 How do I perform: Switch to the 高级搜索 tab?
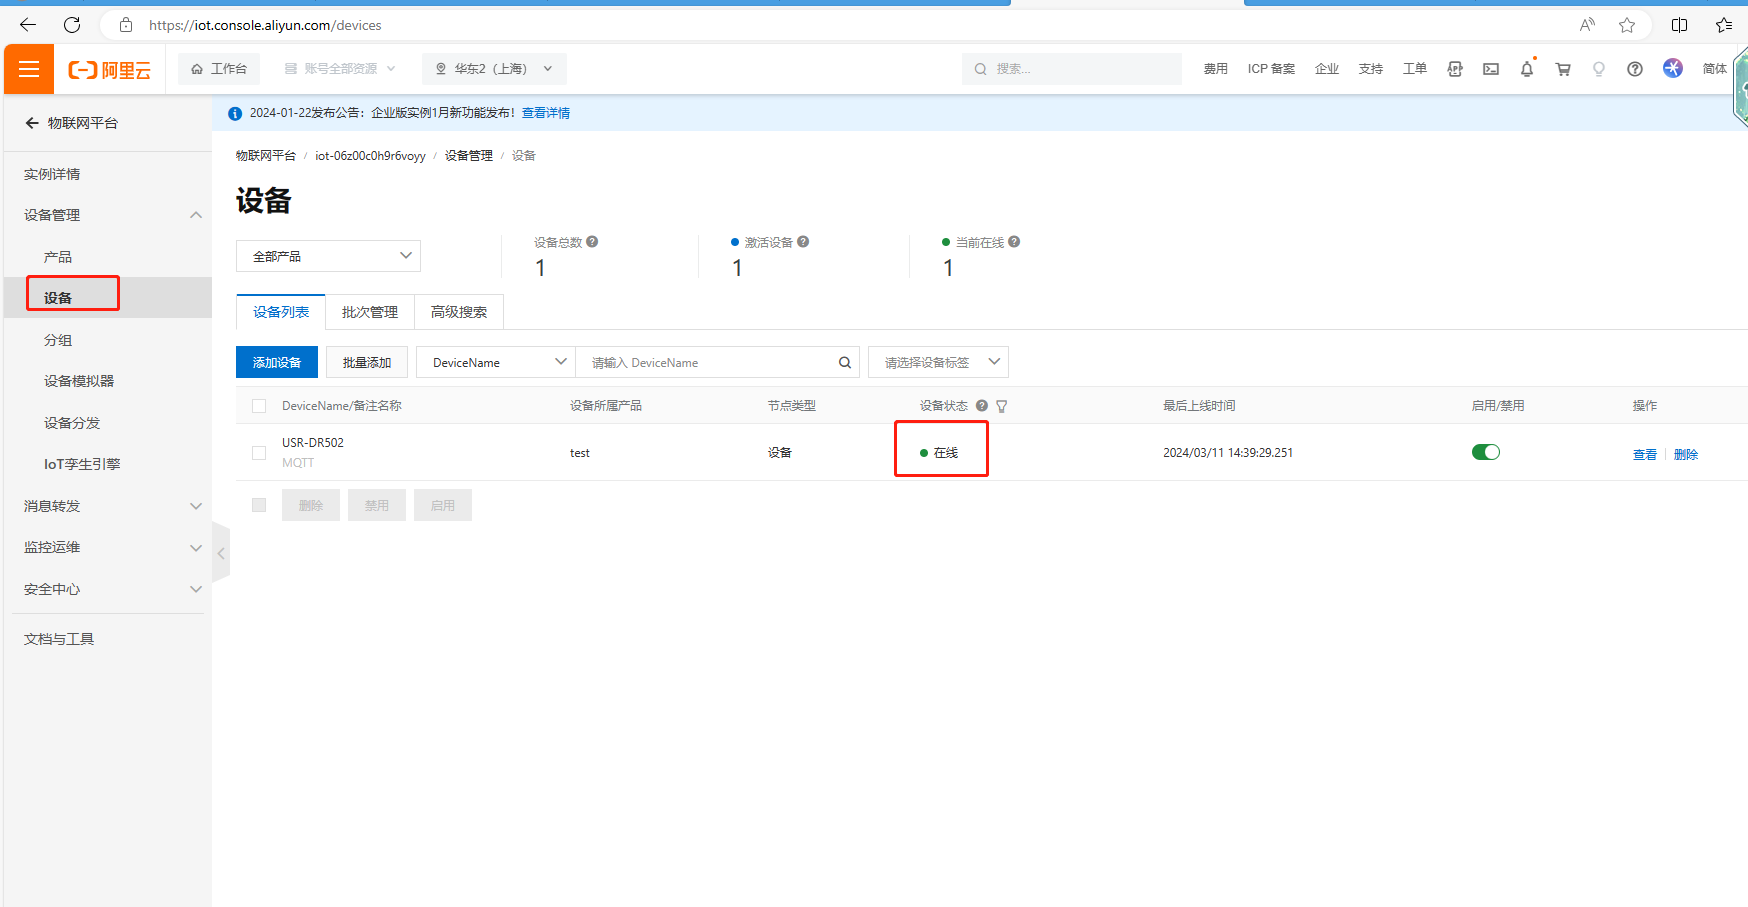458,312
